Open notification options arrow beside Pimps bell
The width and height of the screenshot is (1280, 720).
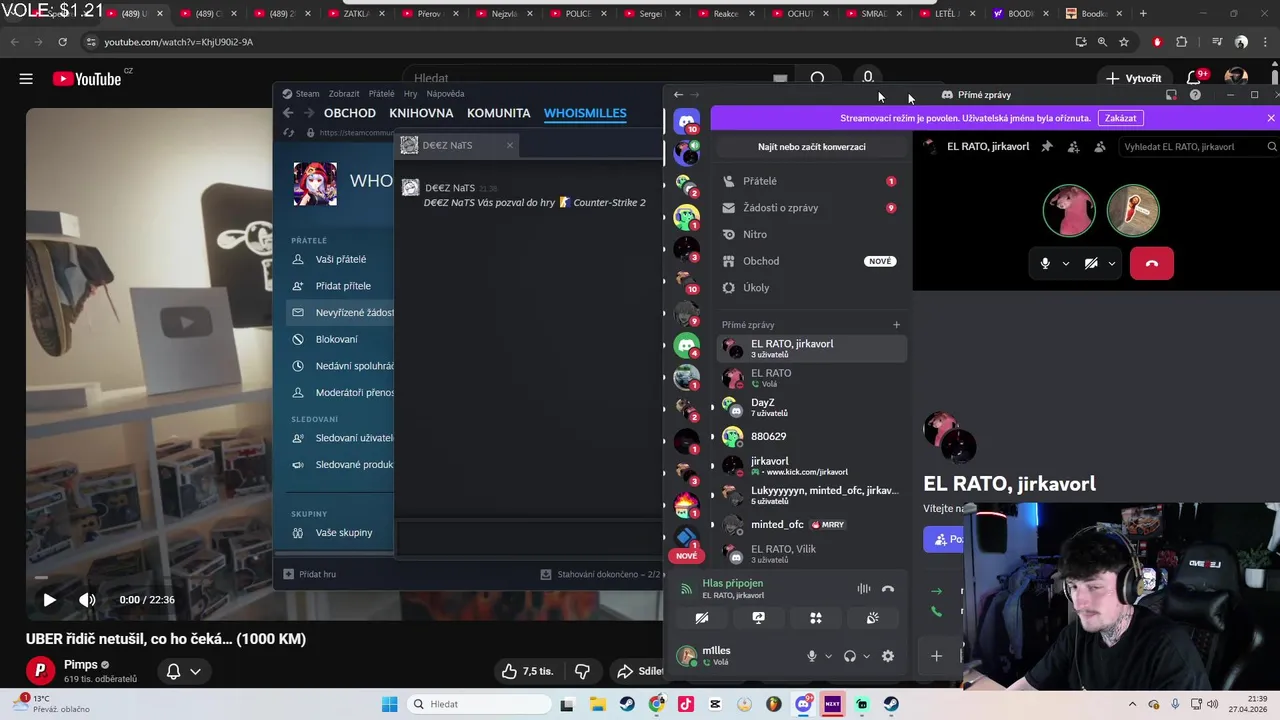coord(195,671)
